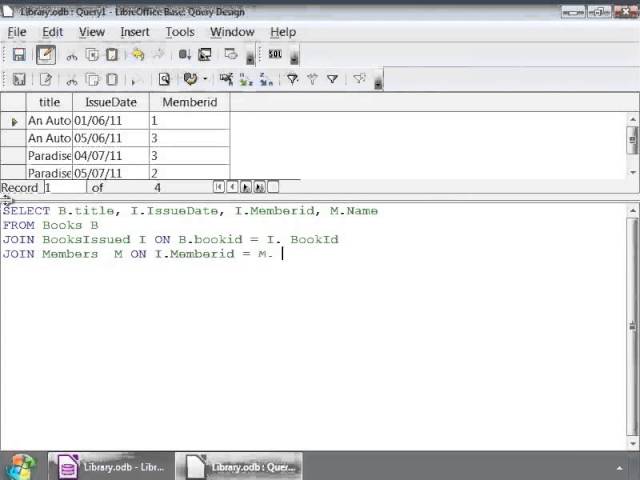Open the Windows Start button
Image resolution: width=640 pixels, height=480 pixels.
(x=21, y=466)
